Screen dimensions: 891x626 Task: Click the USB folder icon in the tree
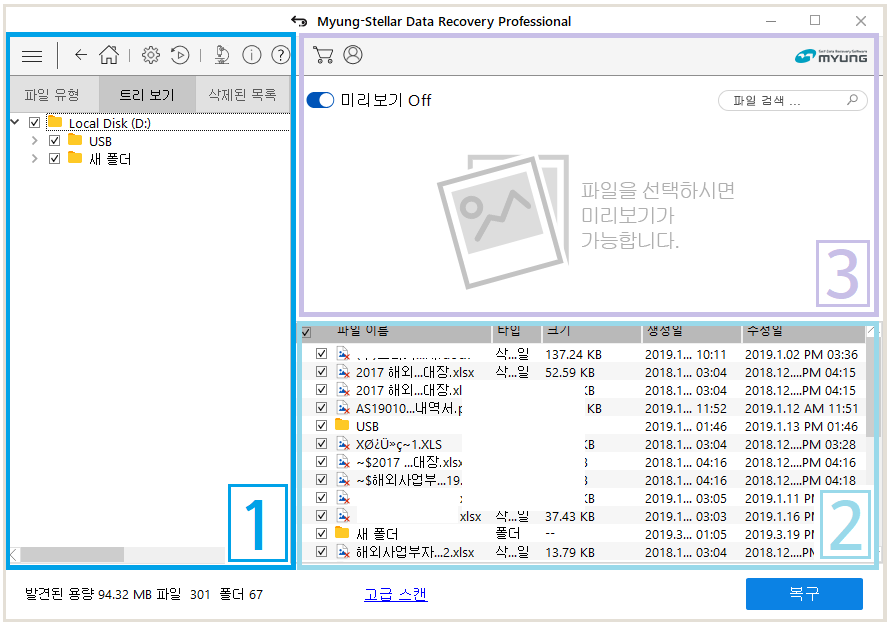[75, 140]
